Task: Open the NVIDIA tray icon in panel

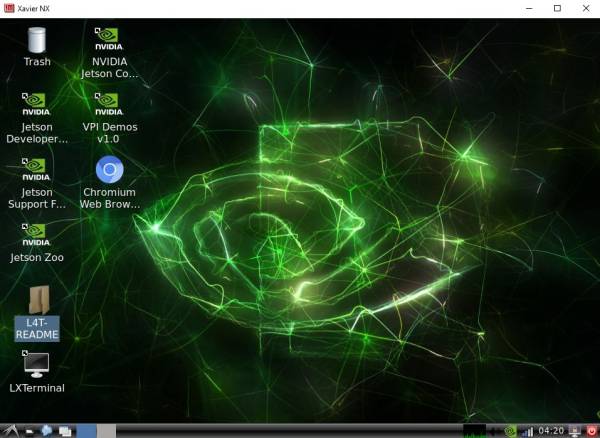Action: coord(510,431)
